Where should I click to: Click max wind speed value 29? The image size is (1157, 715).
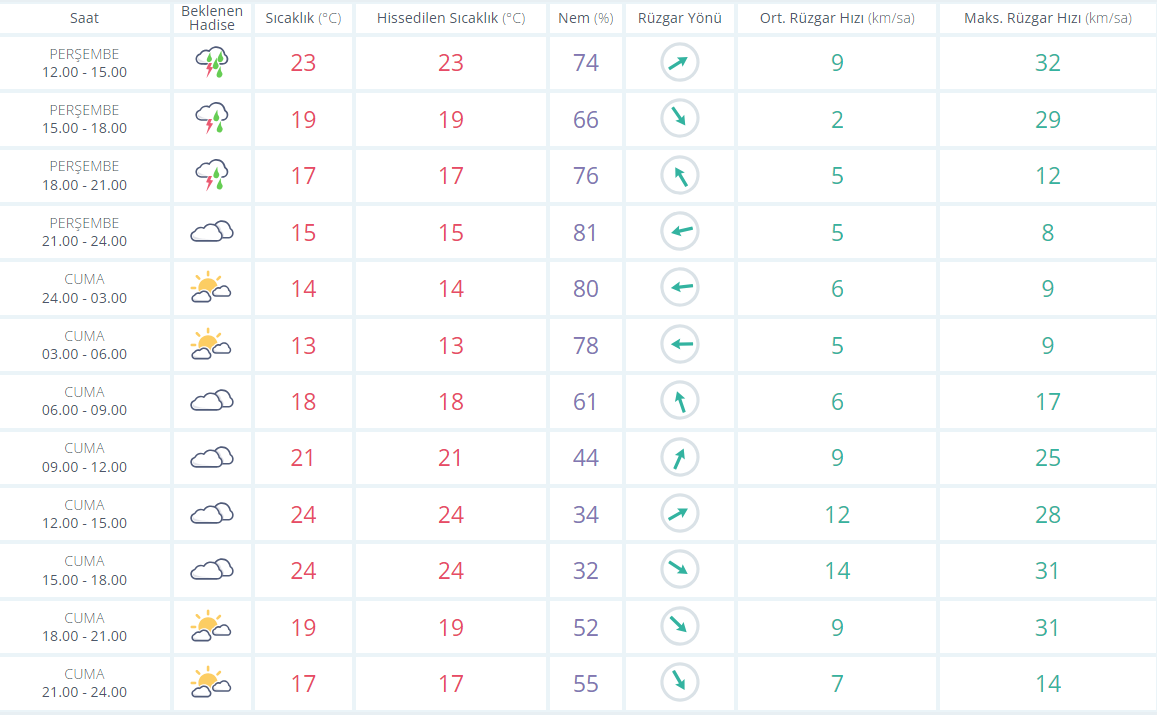[x=1048, y=120]
